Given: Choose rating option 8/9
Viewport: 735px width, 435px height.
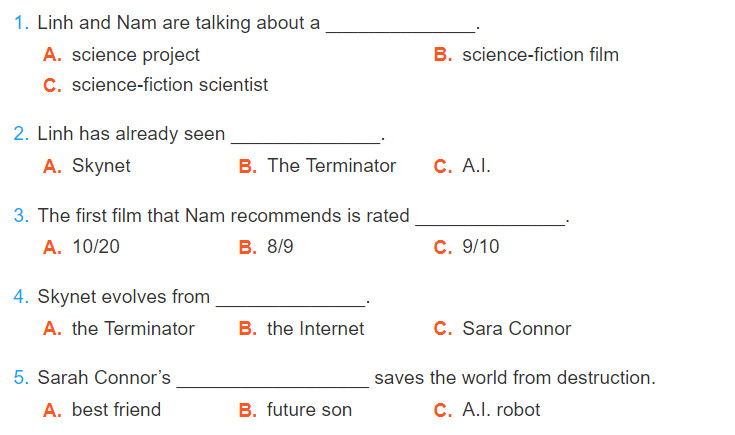Looking at the screenshot, I should click(266, 247).
